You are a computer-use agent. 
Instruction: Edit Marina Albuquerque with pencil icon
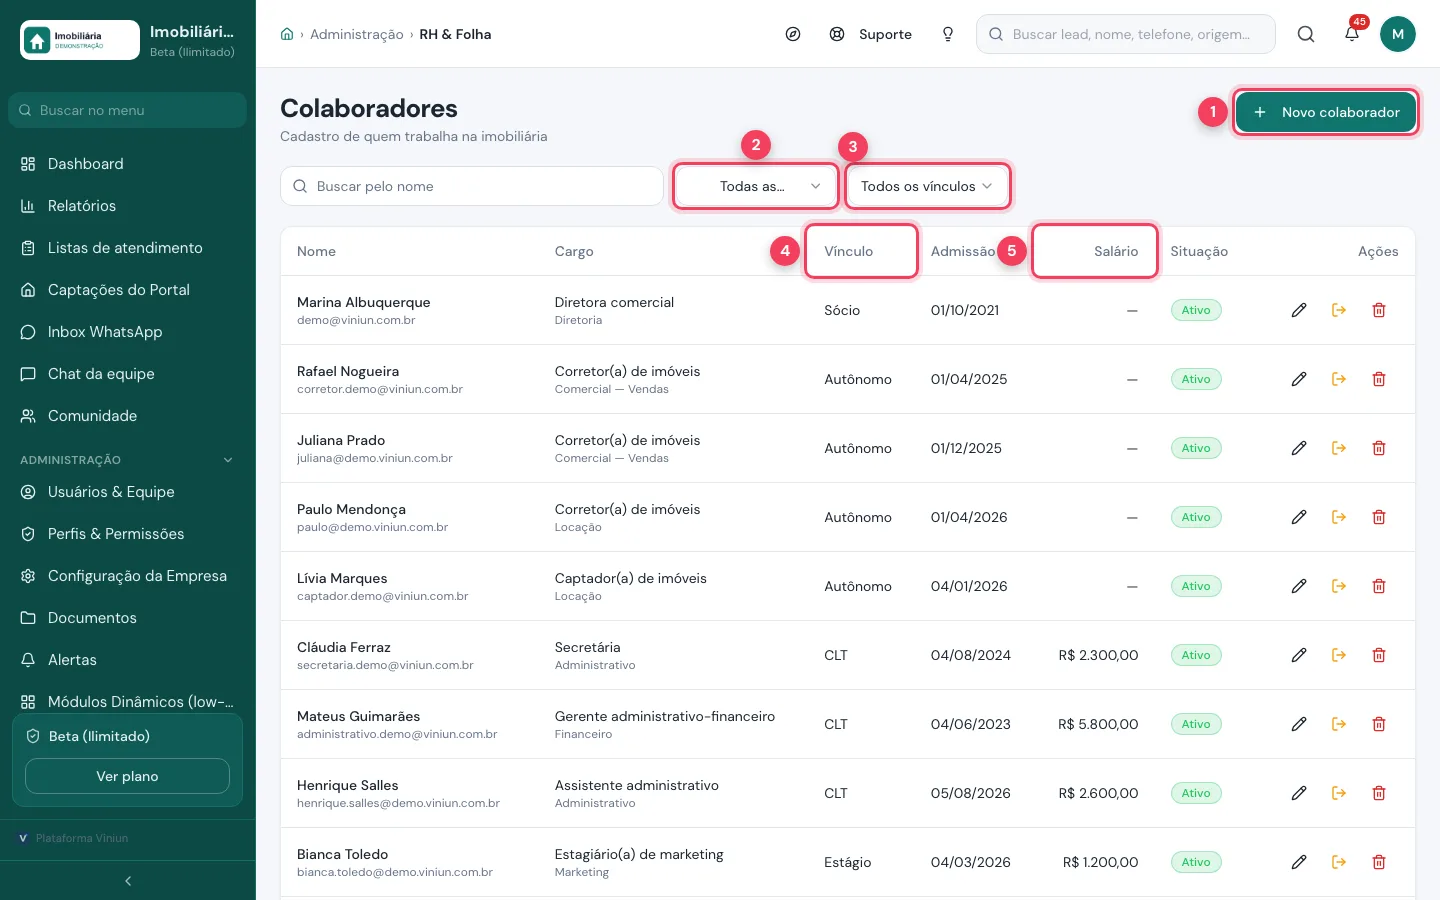[1299, 310]
